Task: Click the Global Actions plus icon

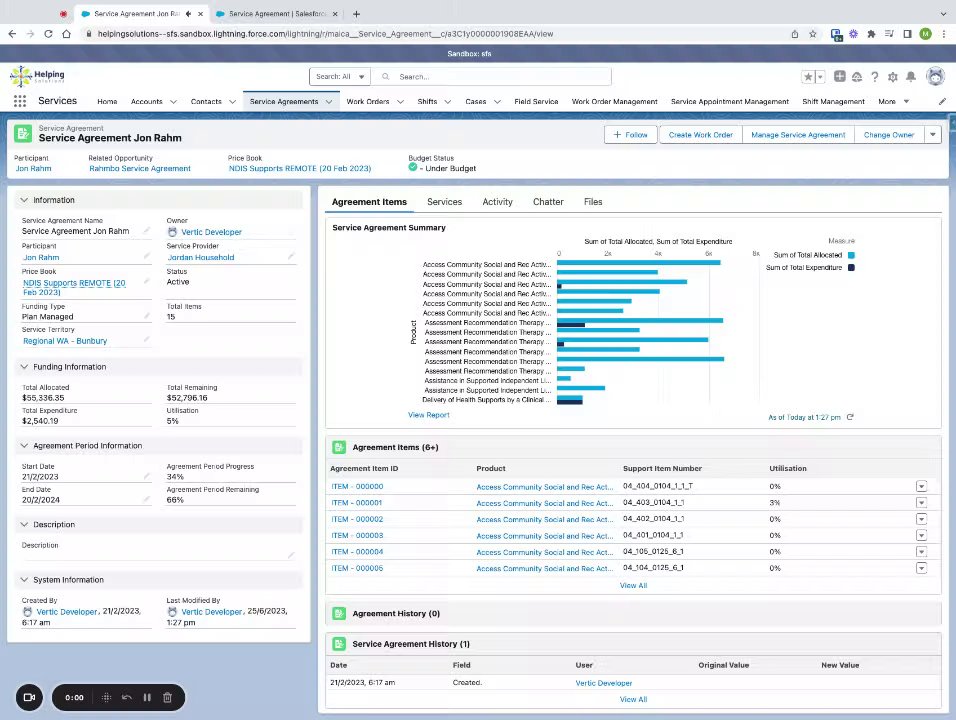Action: coord(840,76)
